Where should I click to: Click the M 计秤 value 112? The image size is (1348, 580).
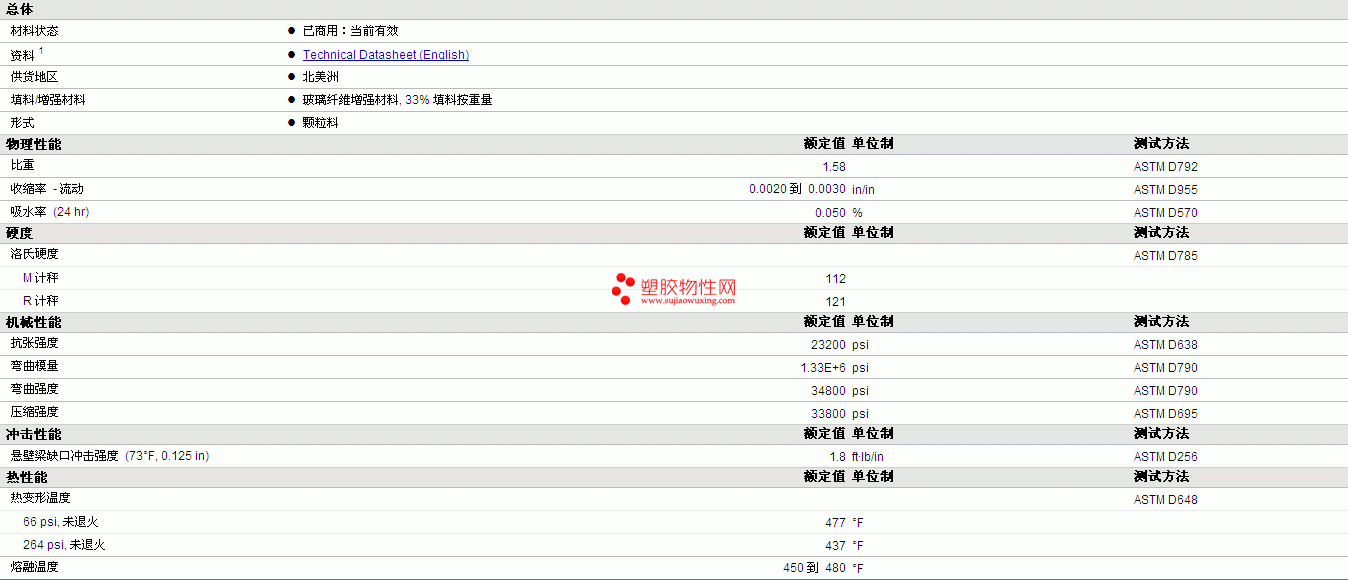point(836,279)
